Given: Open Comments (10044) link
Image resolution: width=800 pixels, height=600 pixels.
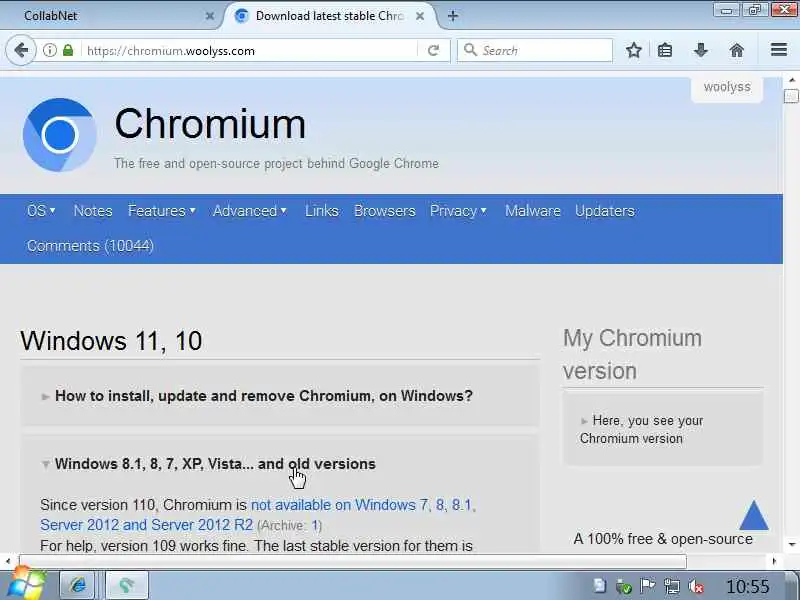Looking at the screenshot, I should point(90,246).
